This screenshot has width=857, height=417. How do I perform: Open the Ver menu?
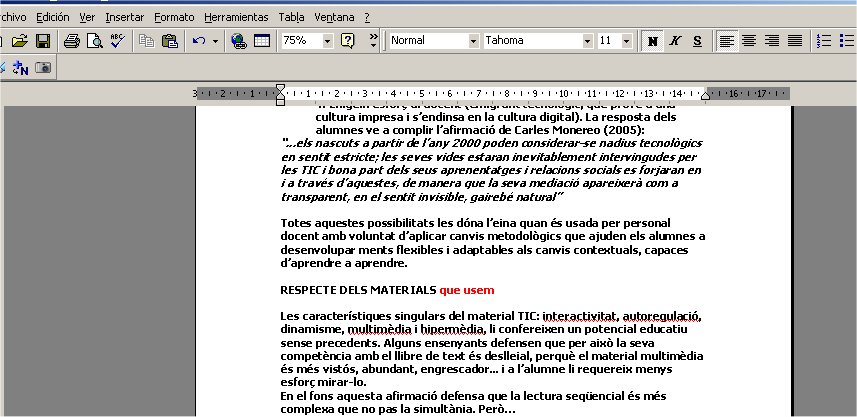(x=87, y=17)
